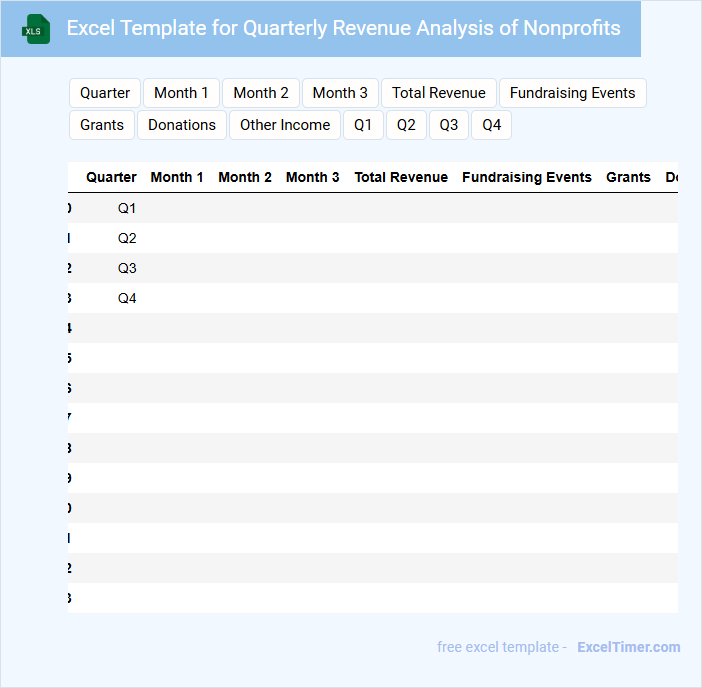702x688 pixels.
Task: Choose the Other Income tag
Action: [x=285, y=125]
